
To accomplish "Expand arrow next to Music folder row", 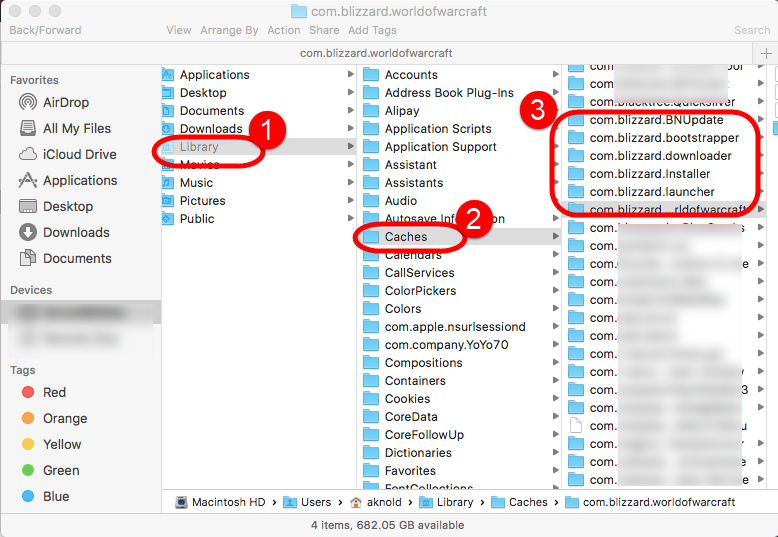I will click(x=350, y=183).
